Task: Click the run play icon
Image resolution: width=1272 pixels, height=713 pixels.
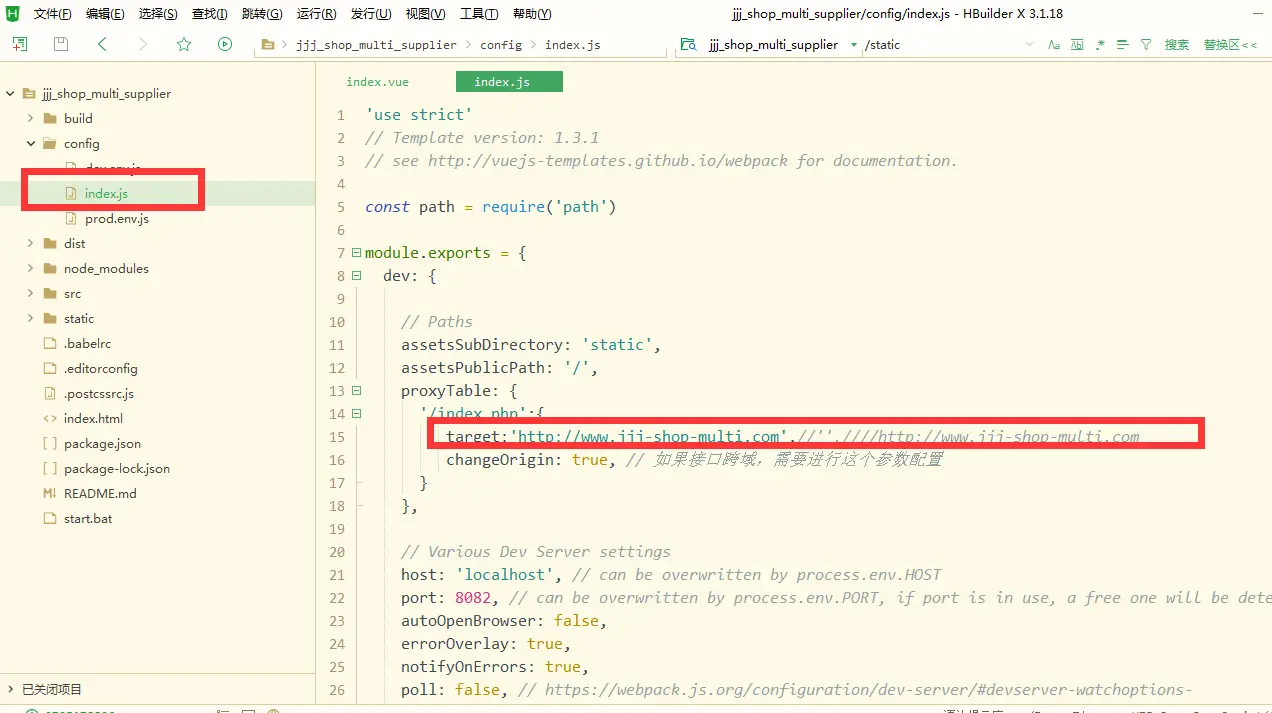Action: (x=225, y=44)
